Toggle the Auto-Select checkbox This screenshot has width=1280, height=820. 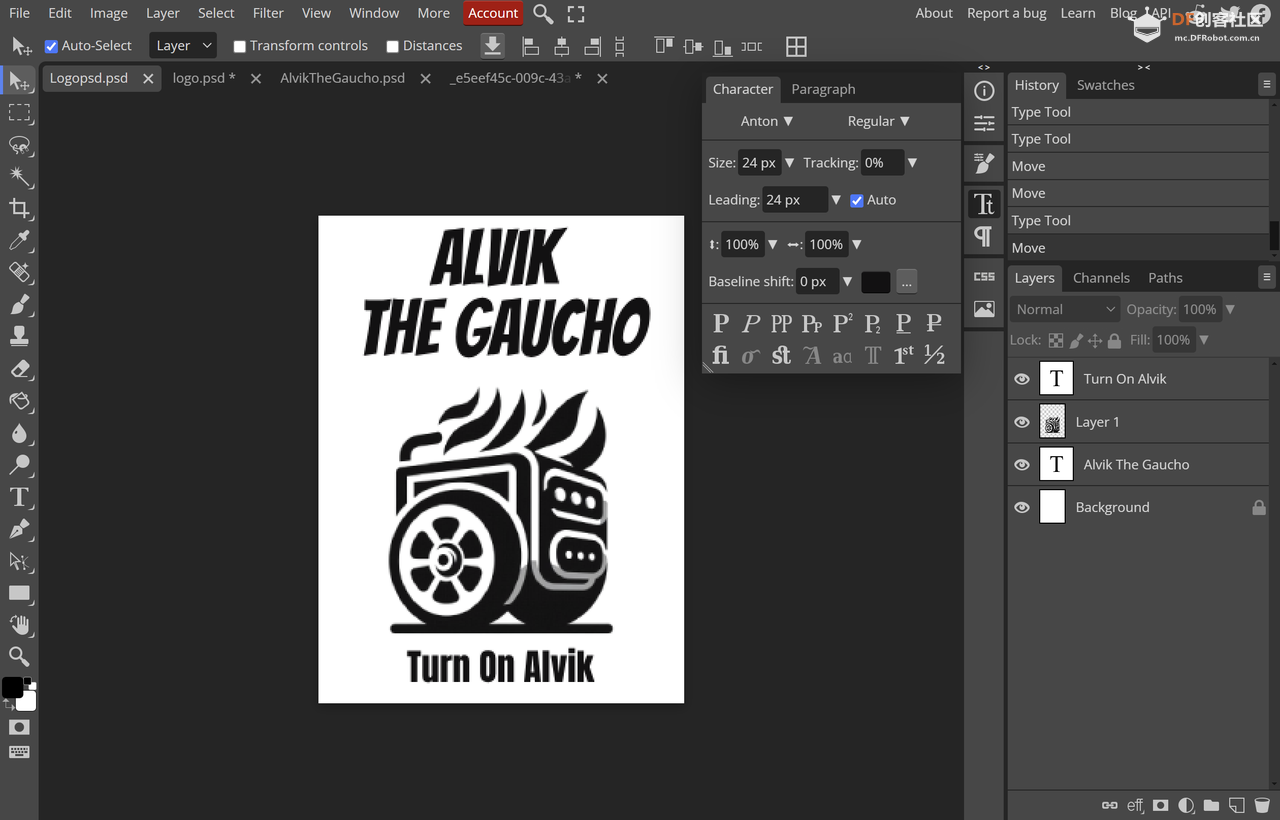52,46
